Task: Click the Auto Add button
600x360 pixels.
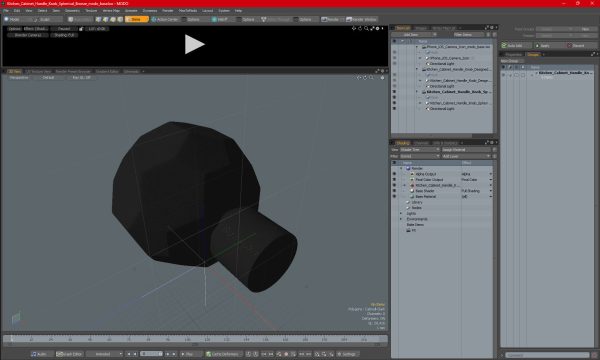Action: pyautogui.click(x=516, y=45)
